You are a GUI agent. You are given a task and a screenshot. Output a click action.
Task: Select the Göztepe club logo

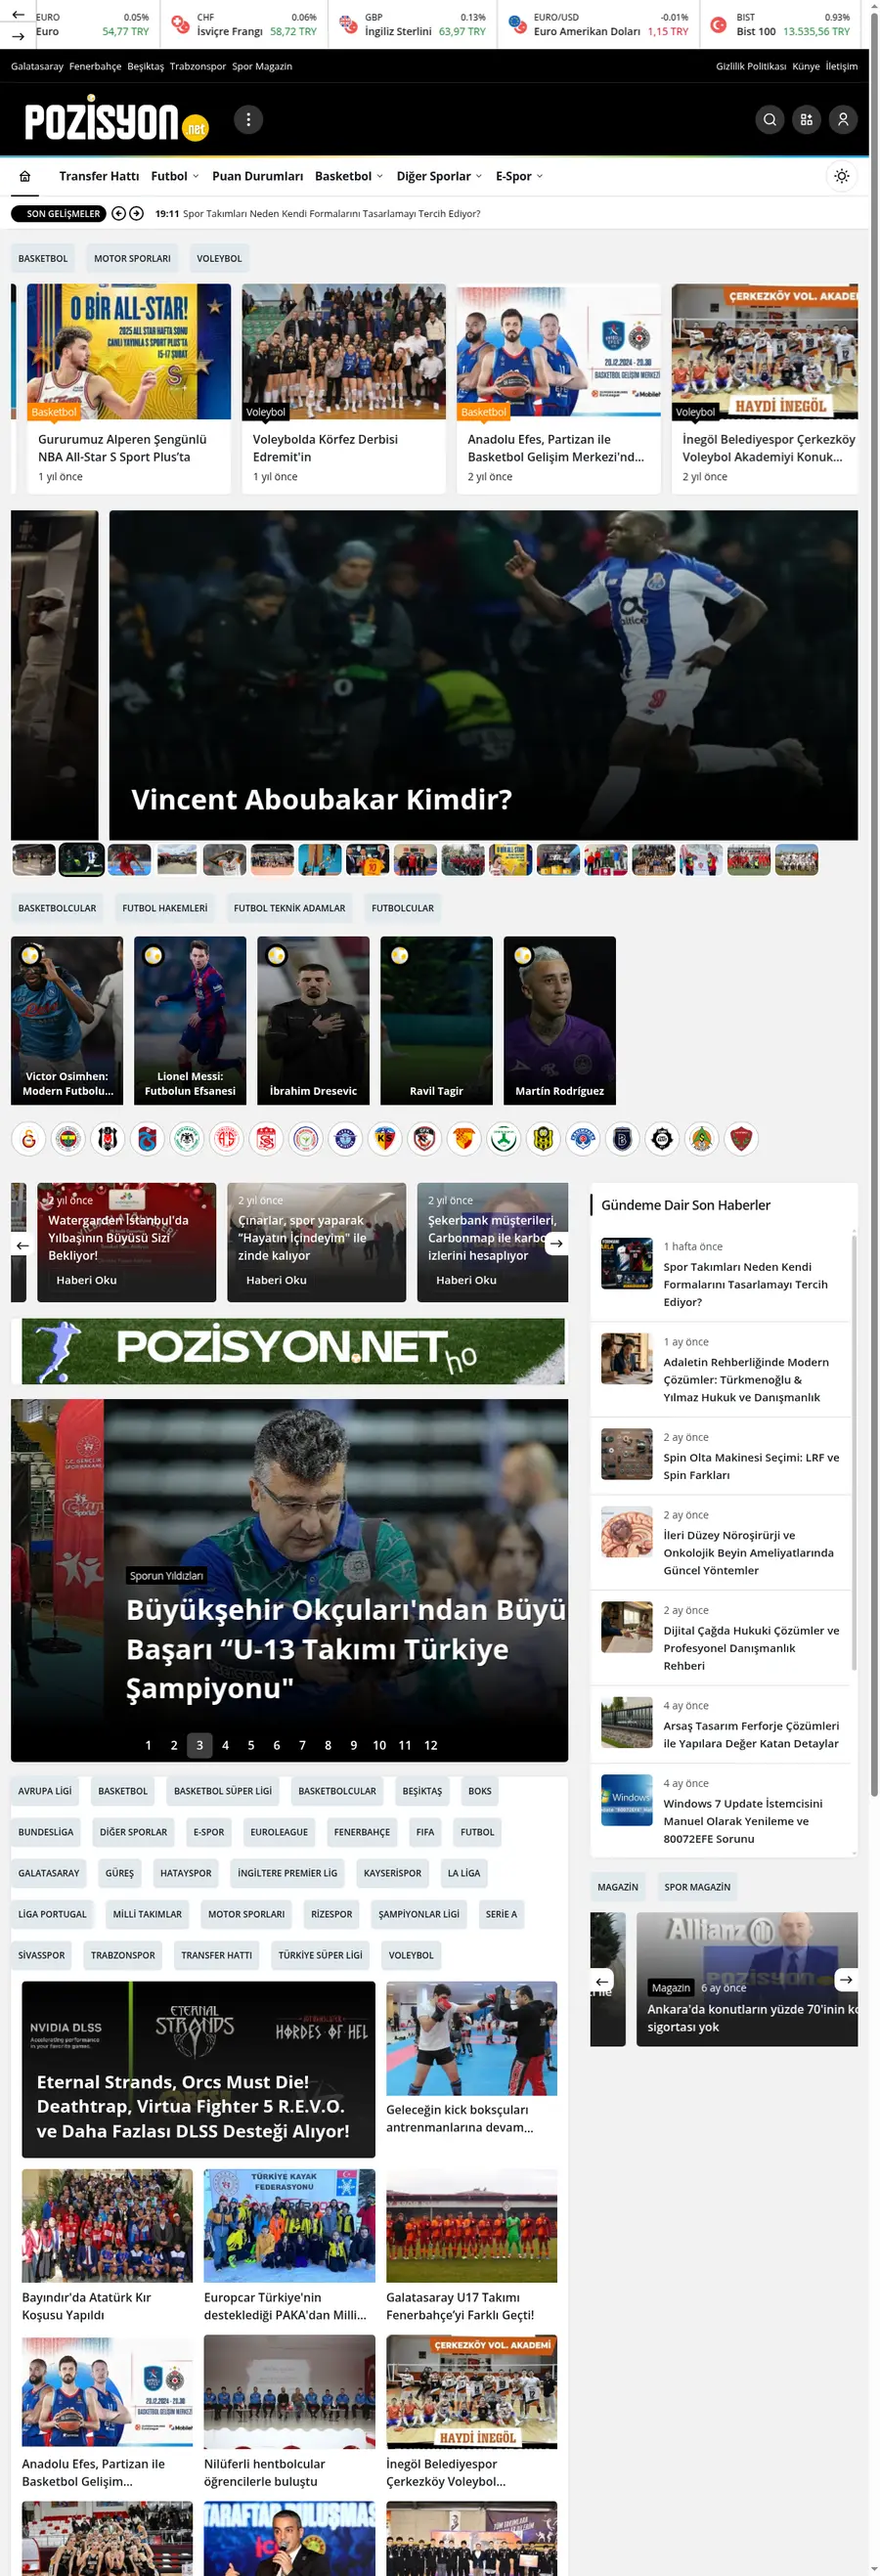pos(464,1138)
